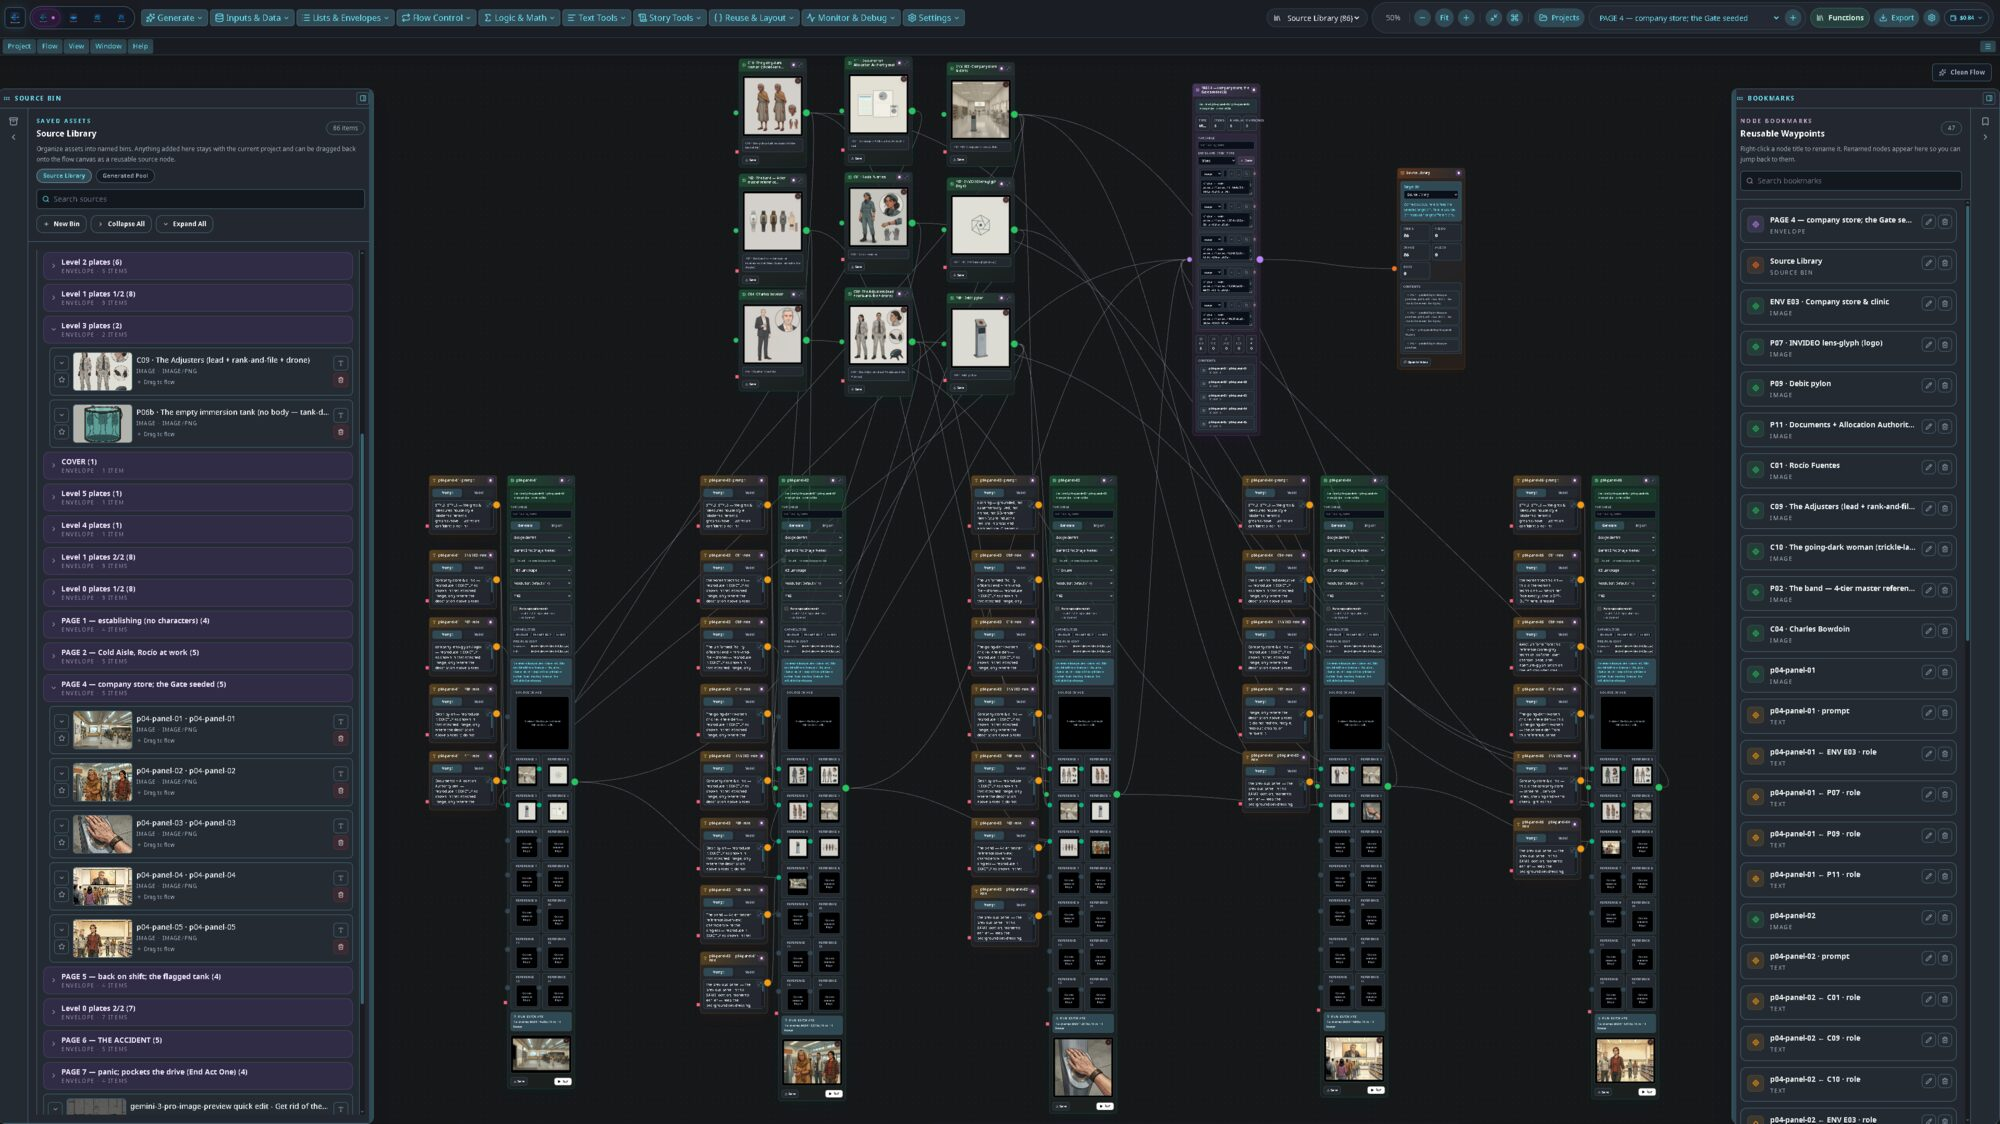Add a new page with the plus button

[1793, 18]
